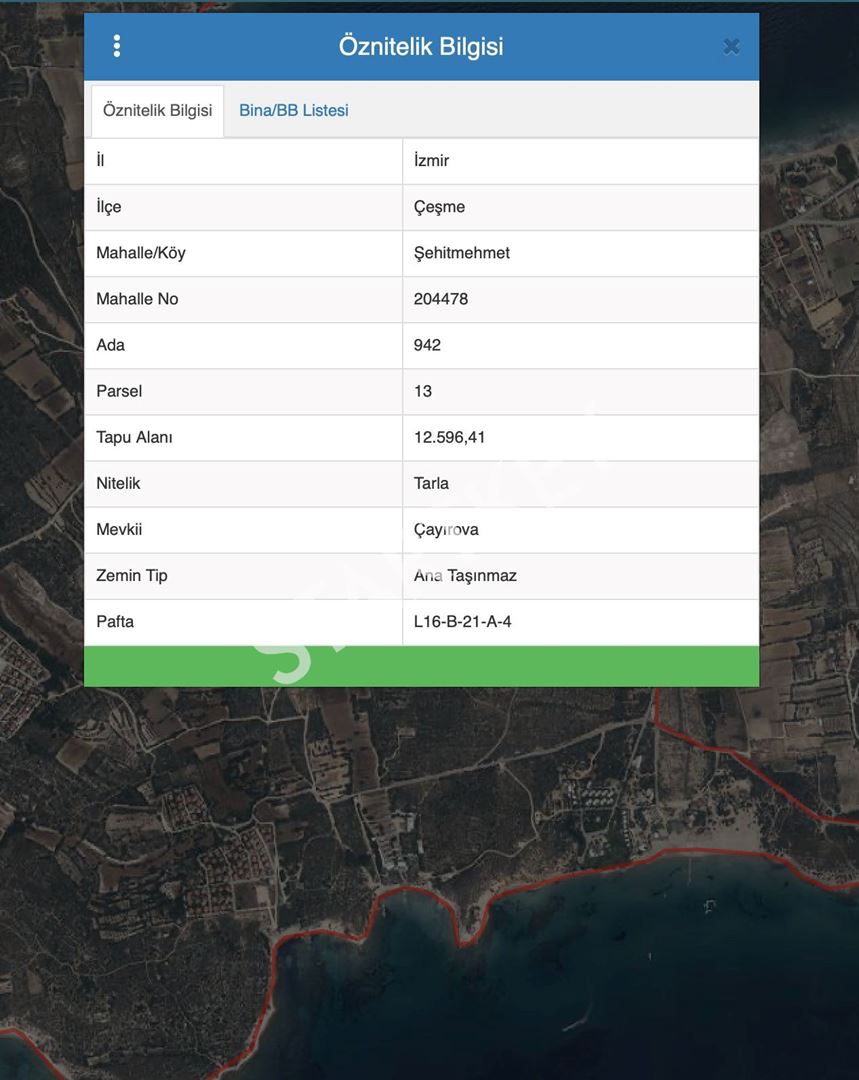Select the value "12.596,41"
This screenshot has height=1080, width=859.
coord(450,437)
